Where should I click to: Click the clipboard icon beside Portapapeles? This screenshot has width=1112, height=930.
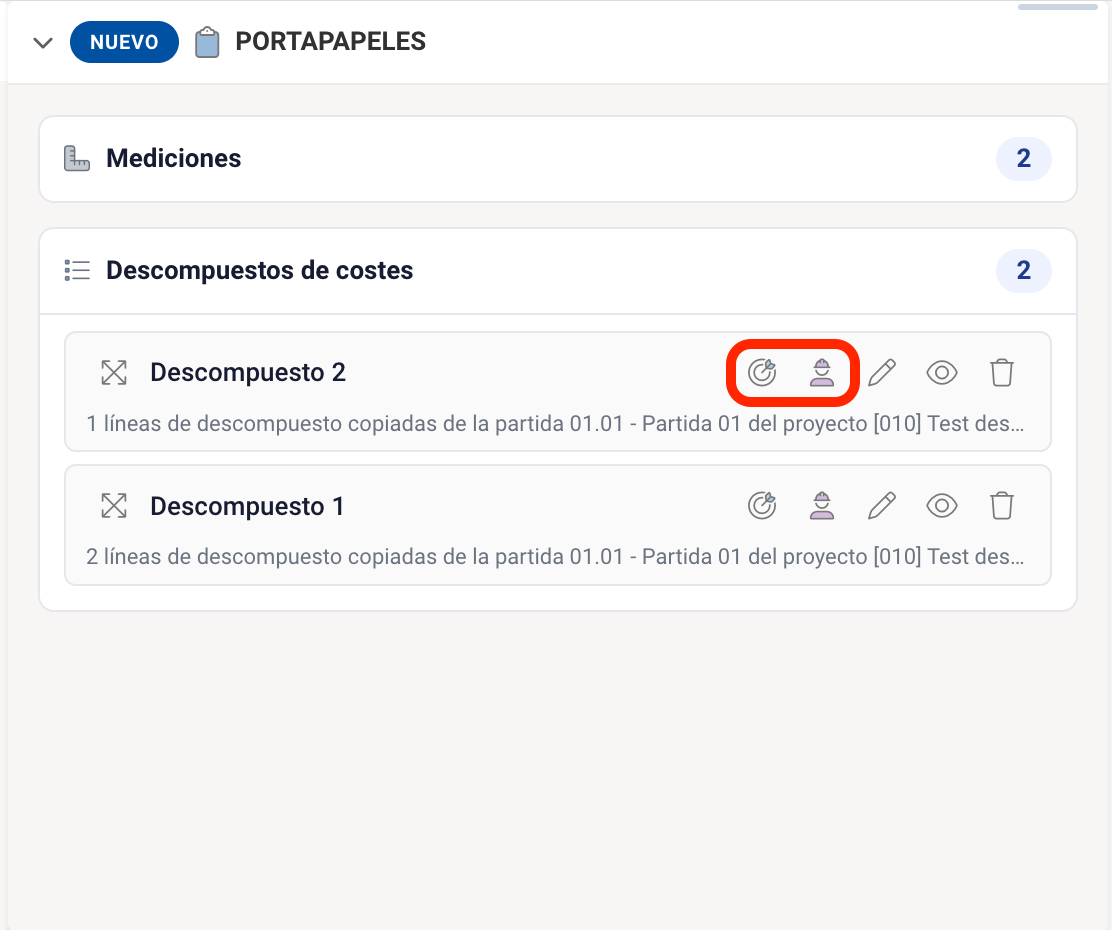[x=207, y=43]
